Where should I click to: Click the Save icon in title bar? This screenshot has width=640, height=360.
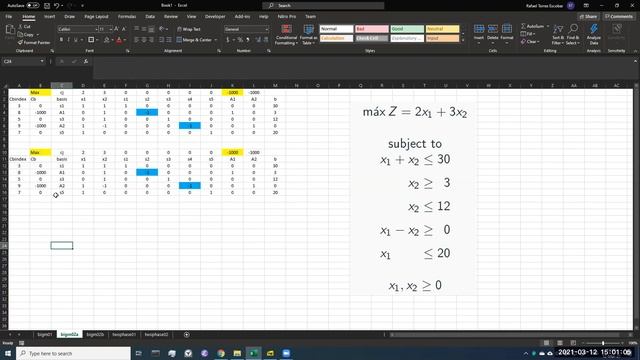click(x=47, y=6)
